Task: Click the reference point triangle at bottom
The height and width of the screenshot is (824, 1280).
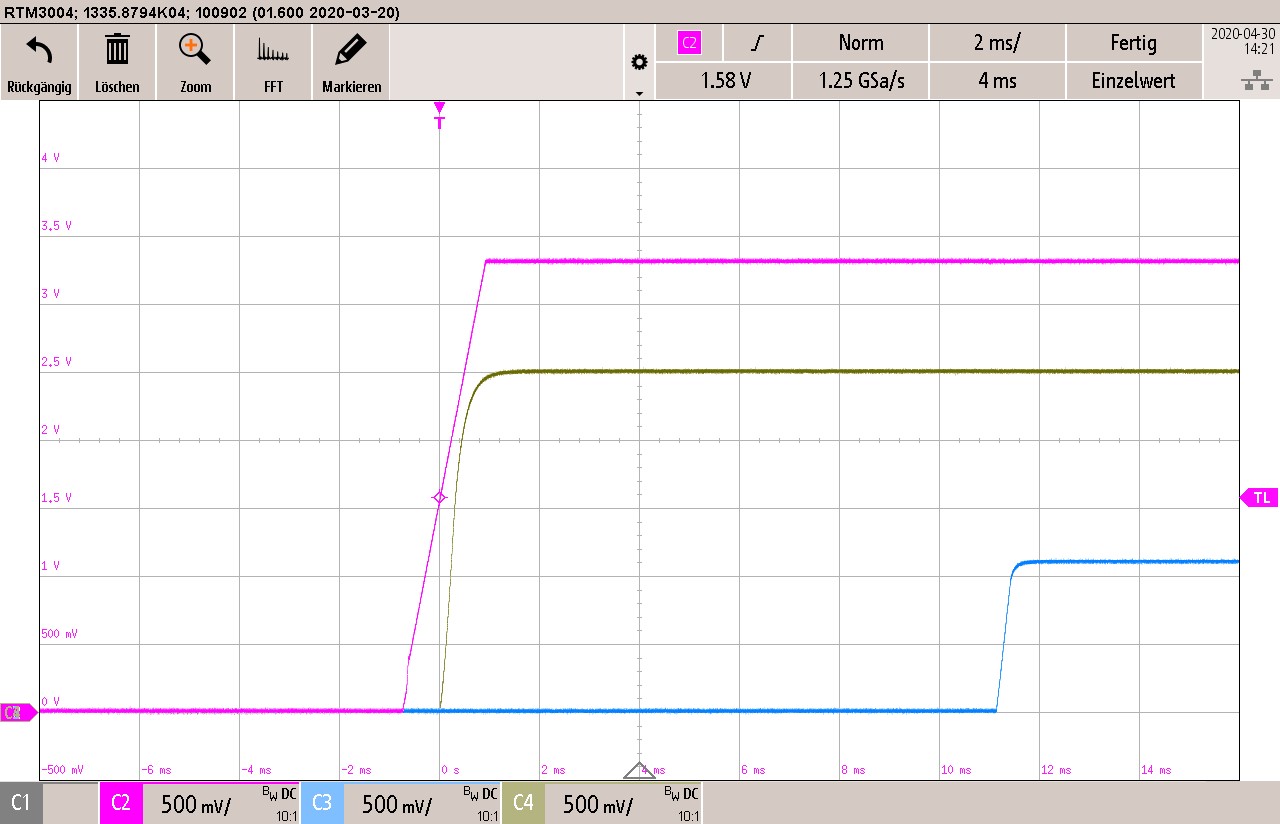Action: (639, 770)
